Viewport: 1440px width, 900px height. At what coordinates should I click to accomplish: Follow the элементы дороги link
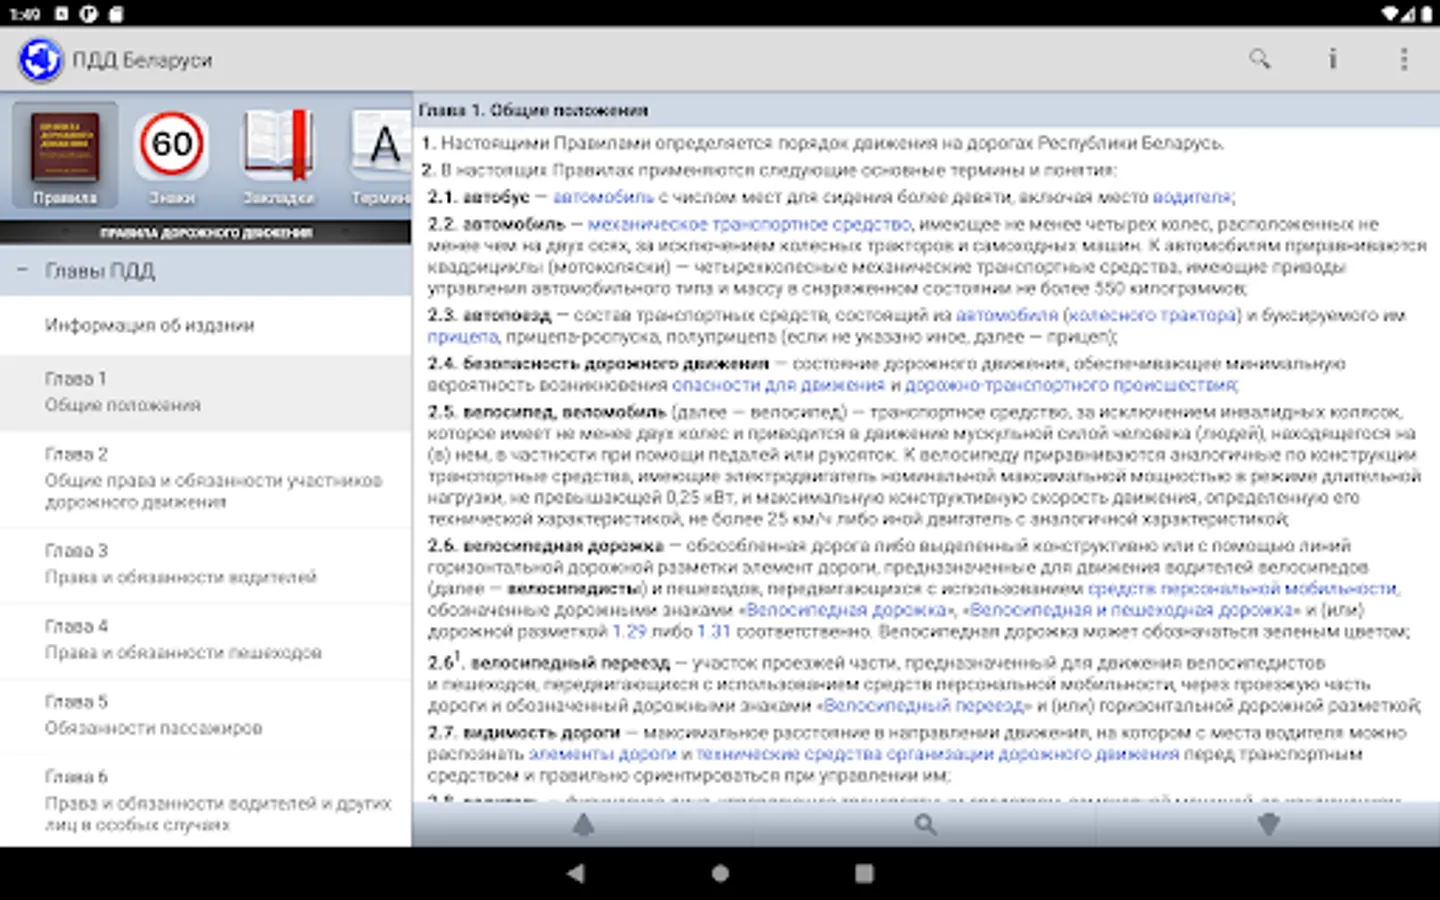point(602,754)
